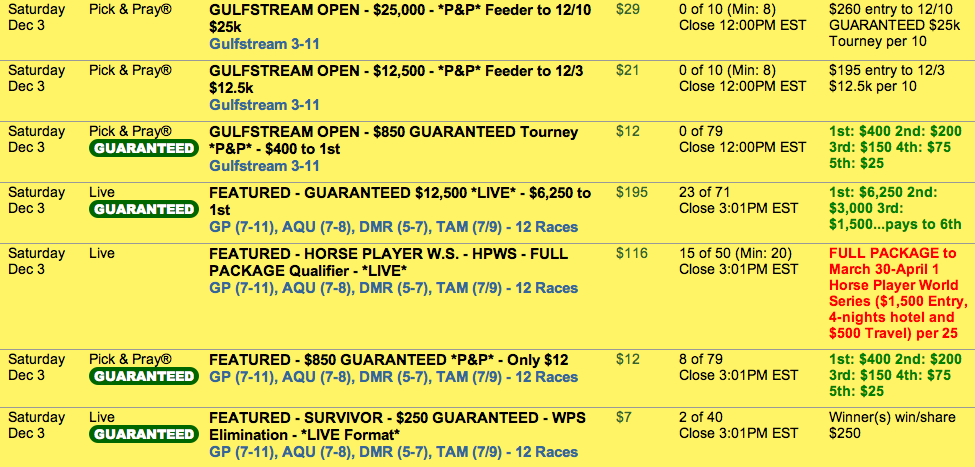The width and height of the screenshot is (975, 467).
Task: Click the $7 entry fee
Action: tap(624, 417)
